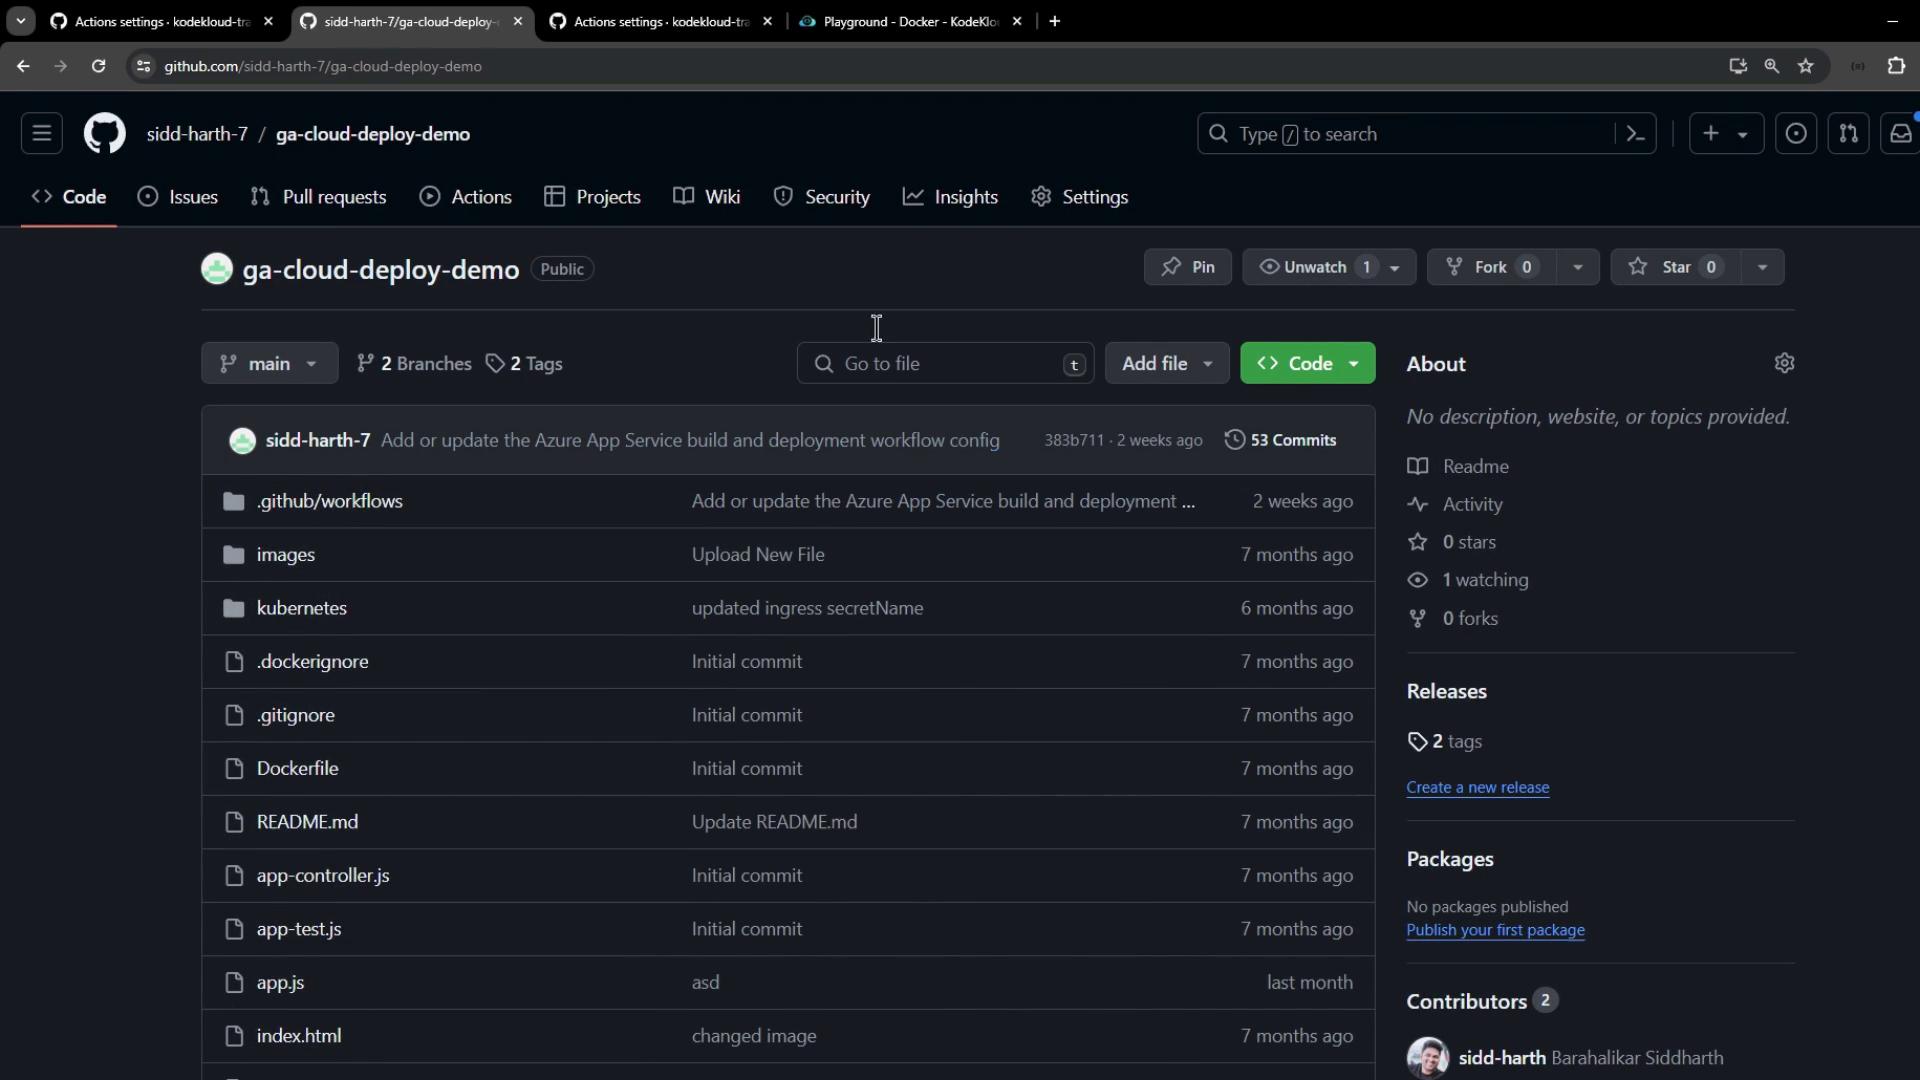1920x1080 pixels.
Task: Open the Settings tab
Action: [1080, 197]
